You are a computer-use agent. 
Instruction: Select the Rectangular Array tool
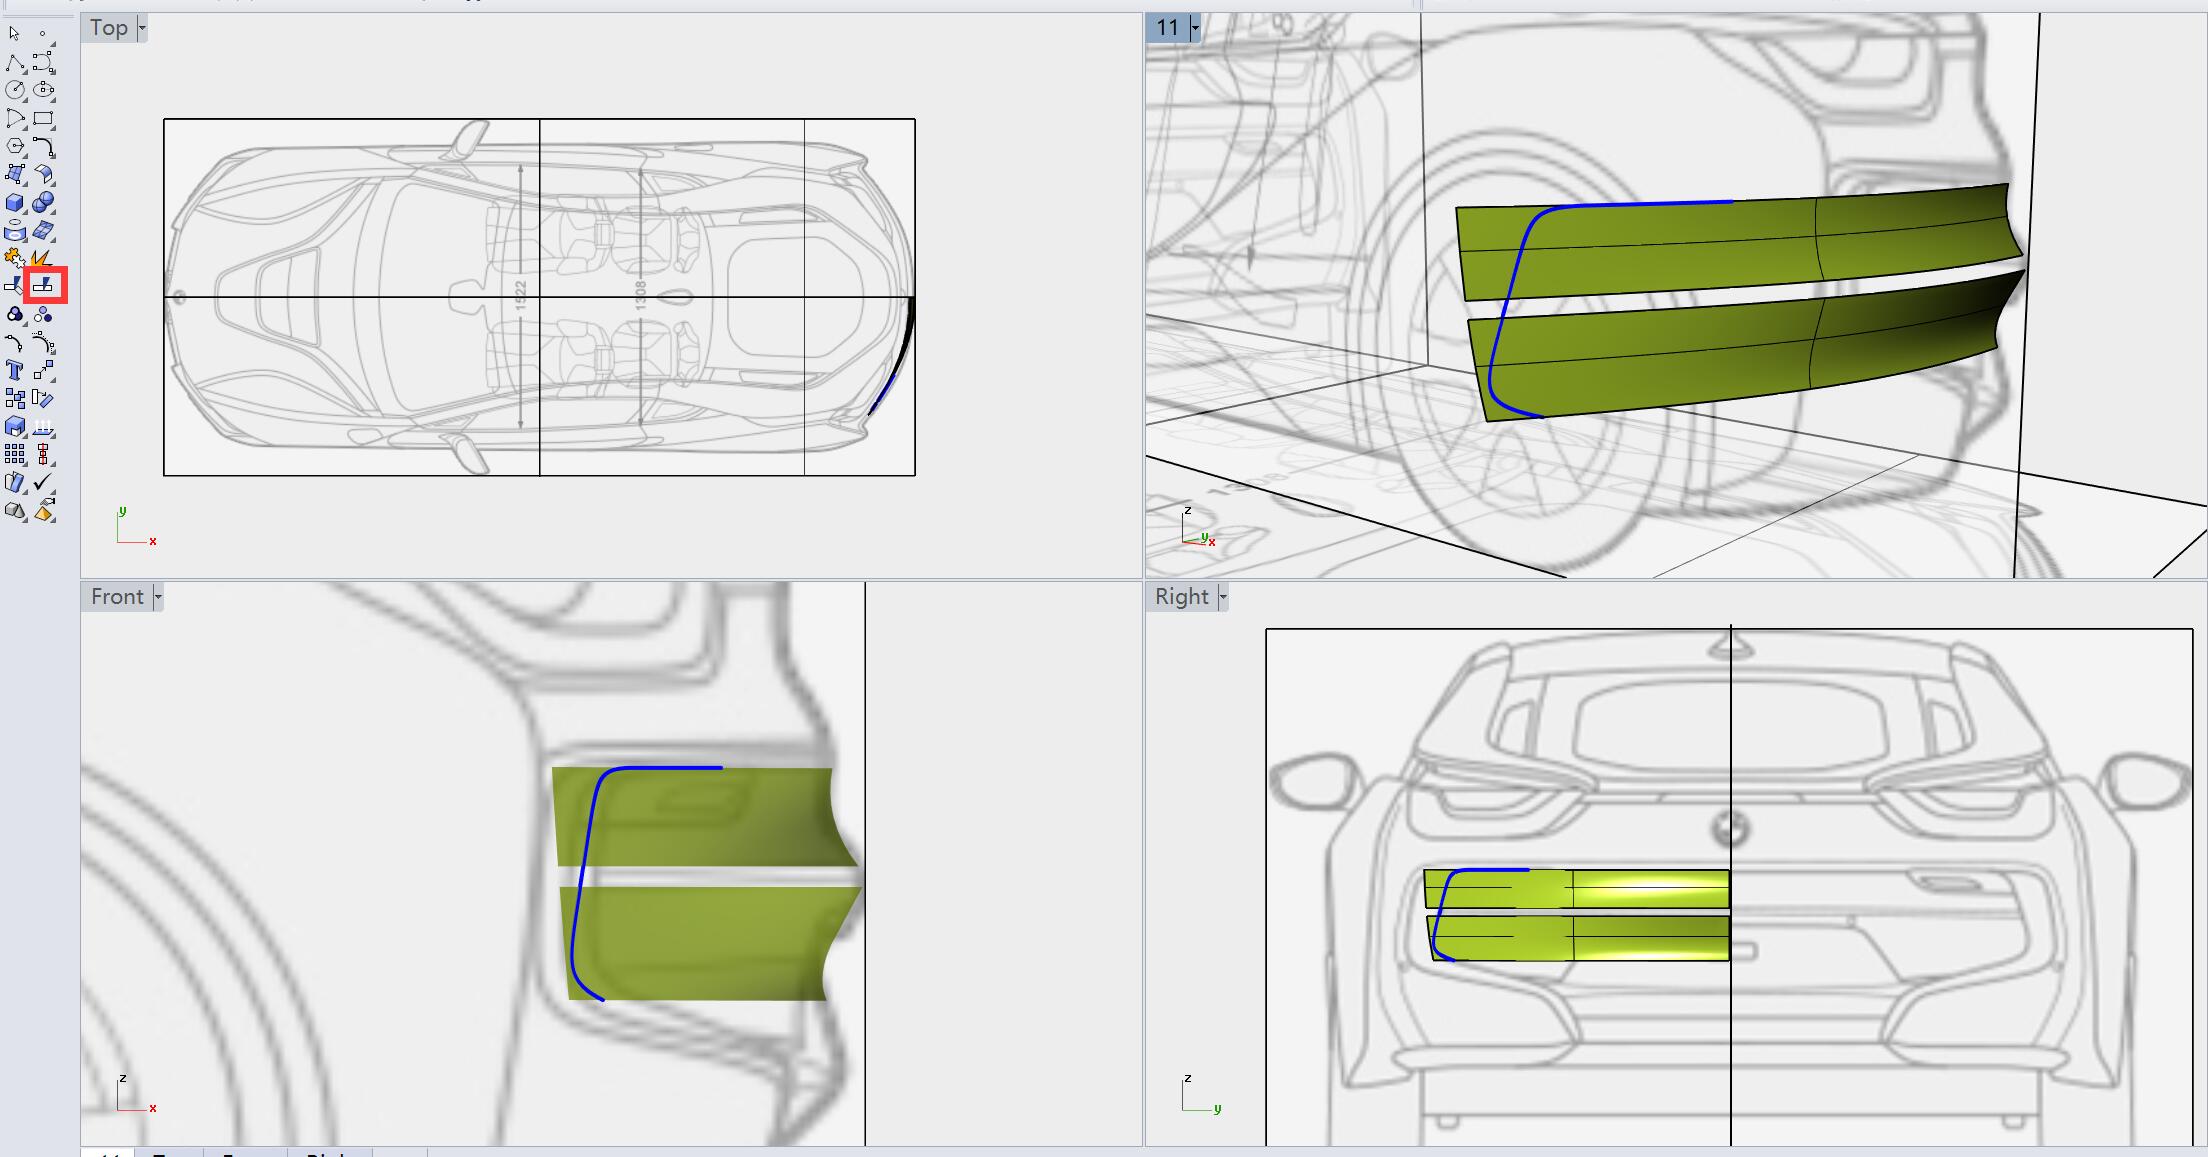tap(15, 455)
